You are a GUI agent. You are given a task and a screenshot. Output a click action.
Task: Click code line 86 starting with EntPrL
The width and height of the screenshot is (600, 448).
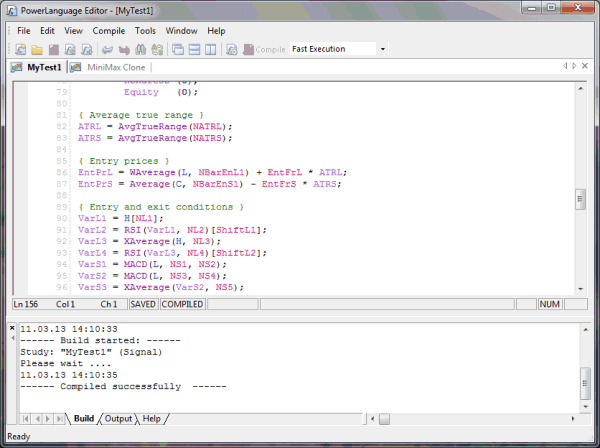pos(212,173)
